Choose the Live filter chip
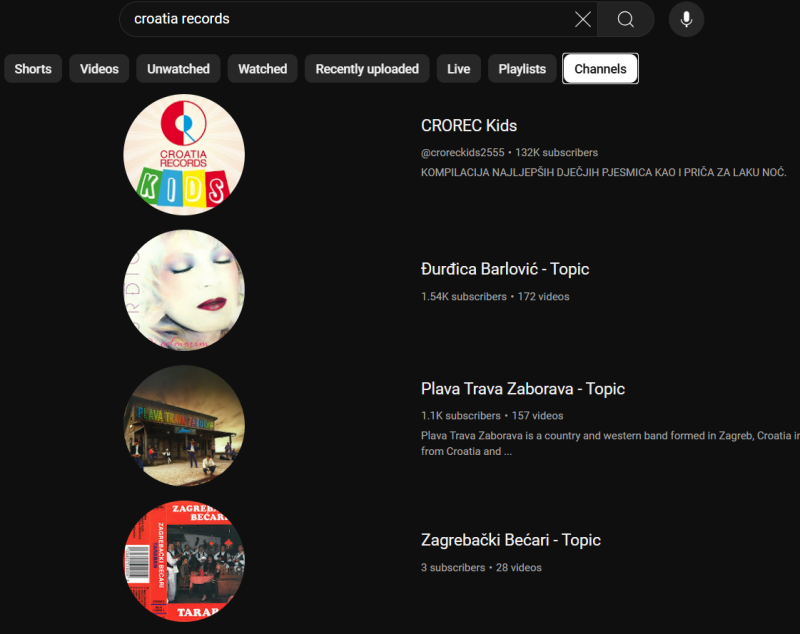The width and height of the screenshot is (800, 634). tap(459, 69)
